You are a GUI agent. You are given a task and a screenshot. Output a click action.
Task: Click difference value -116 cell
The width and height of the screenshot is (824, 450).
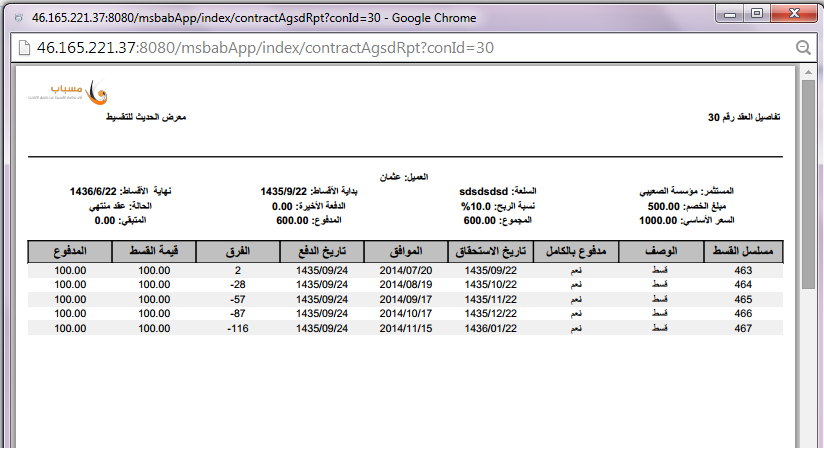pos(238,328)
